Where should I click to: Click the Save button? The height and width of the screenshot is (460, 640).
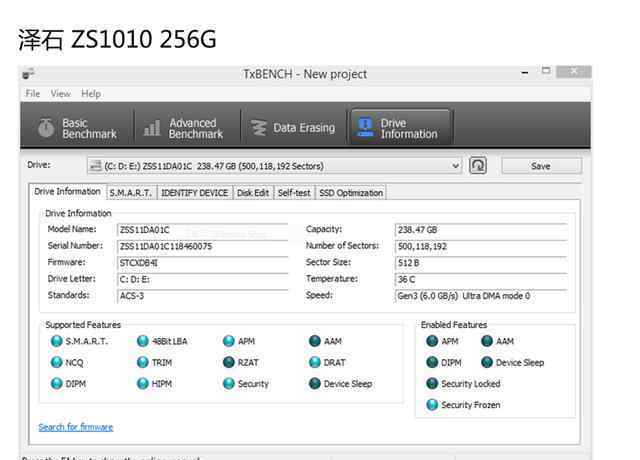tap(541, 166)
